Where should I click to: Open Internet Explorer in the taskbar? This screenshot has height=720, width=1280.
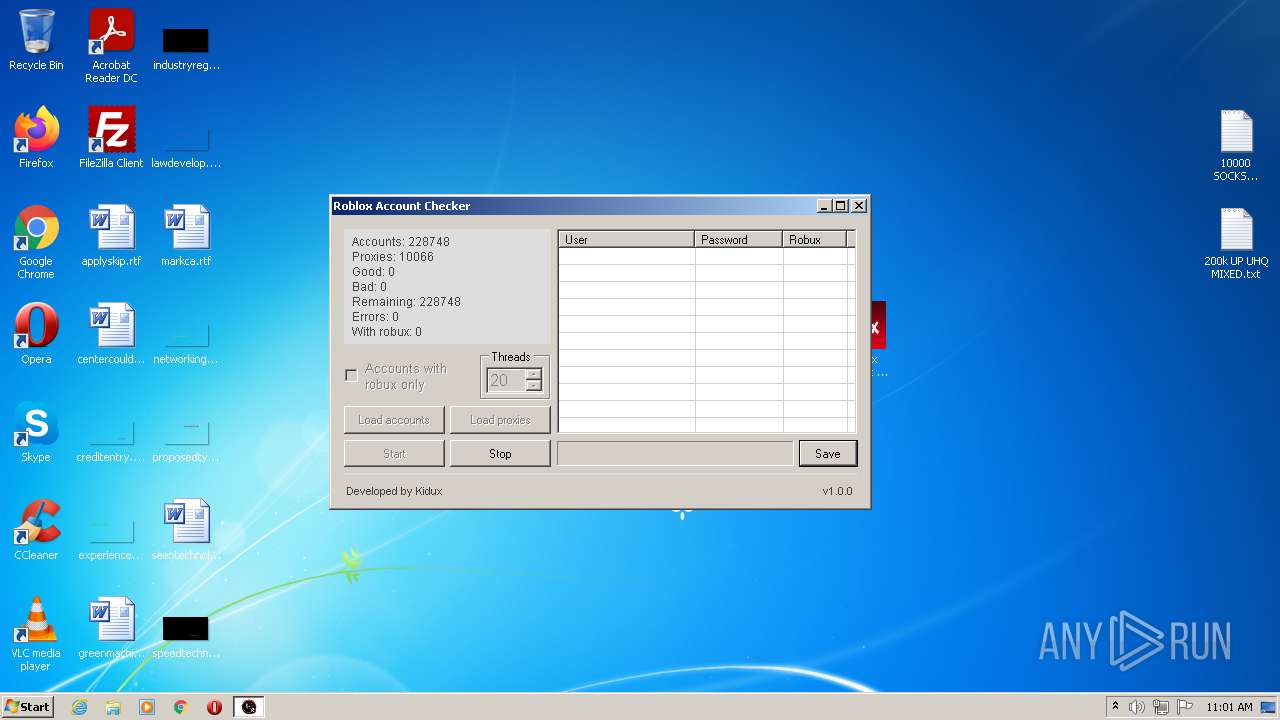[80, 707]
